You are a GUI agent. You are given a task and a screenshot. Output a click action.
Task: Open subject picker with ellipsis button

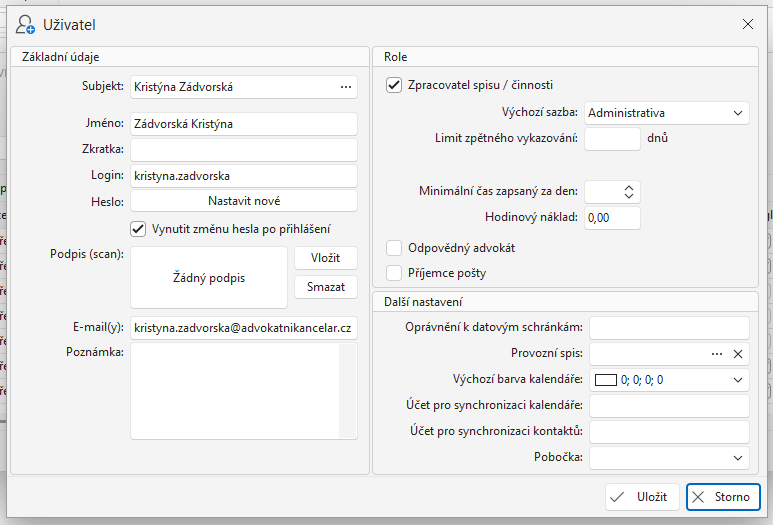click(346, 87)
